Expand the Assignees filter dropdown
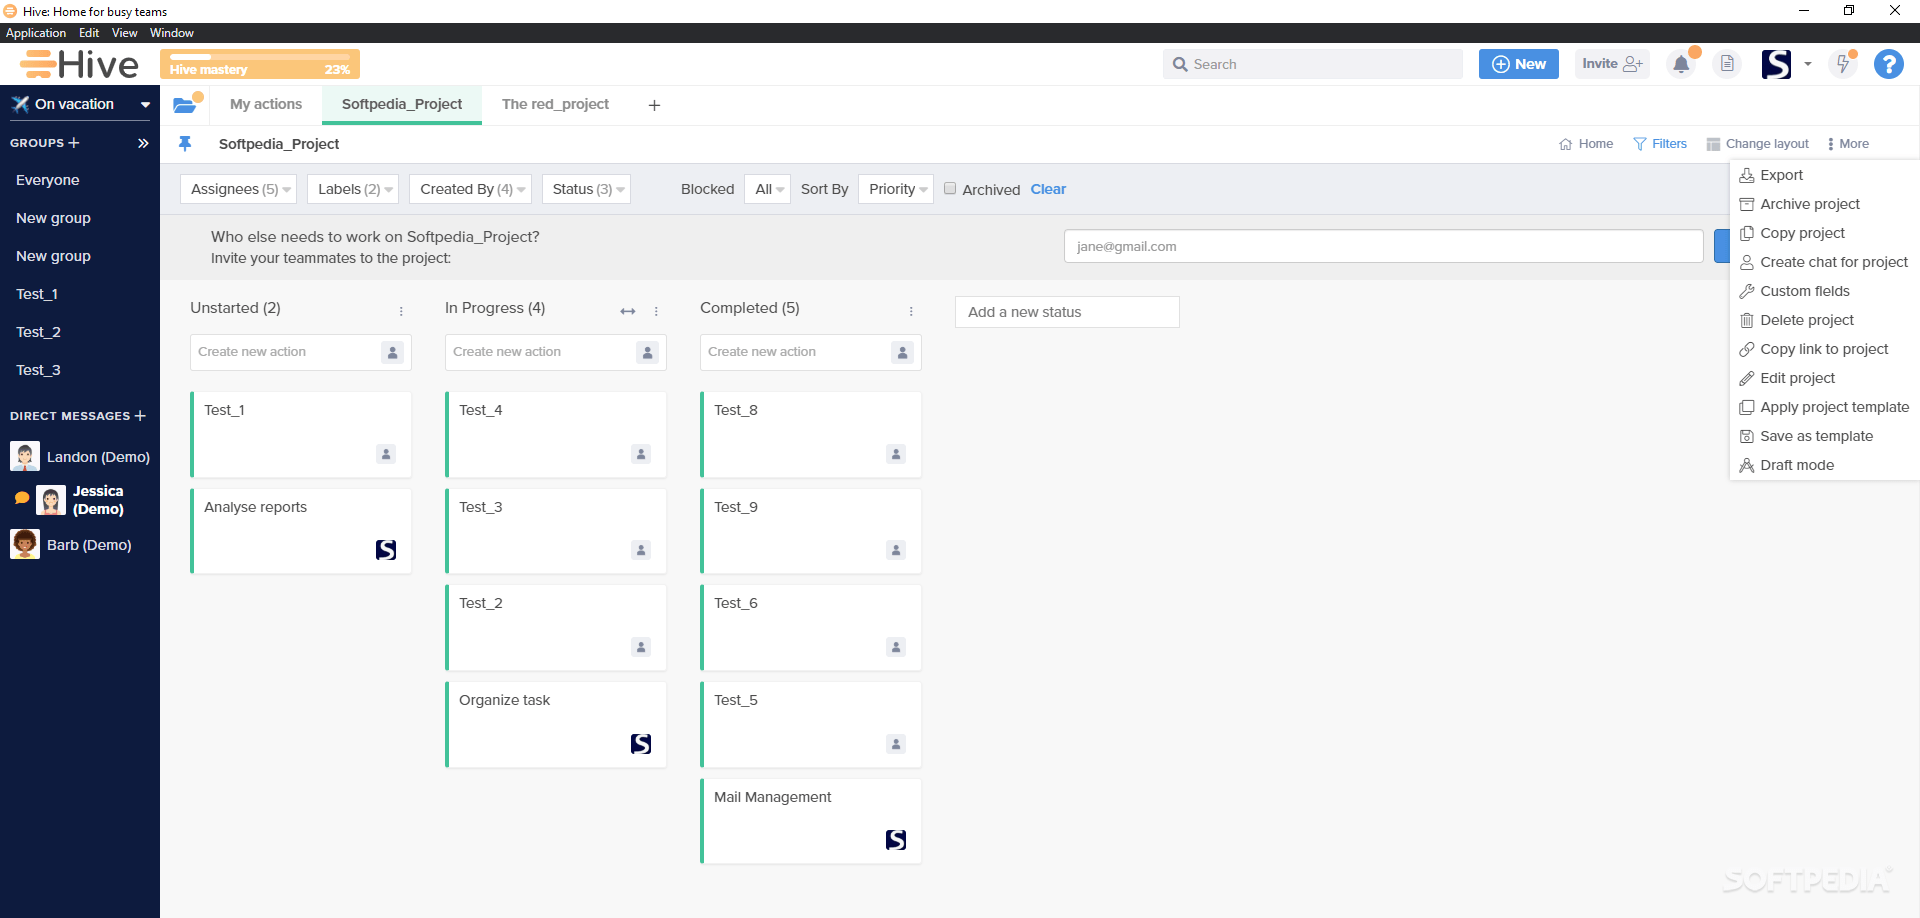This screenshot has width=1920, height=918. 238,189
